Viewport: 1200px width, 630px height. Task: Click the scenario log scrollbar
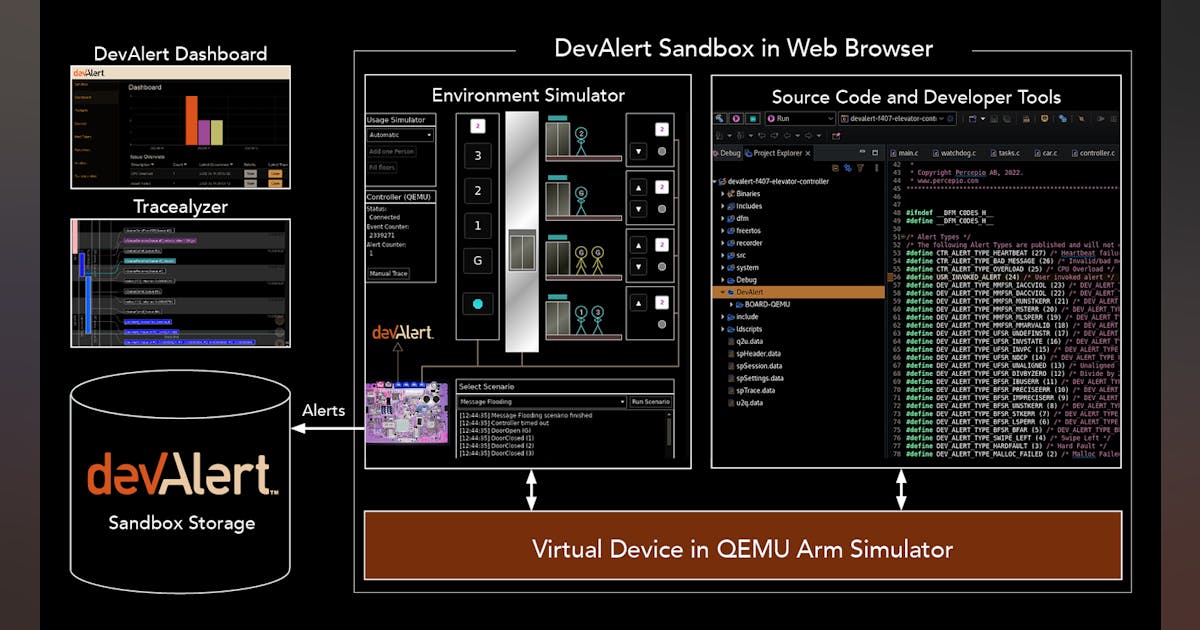click(669, 434)
